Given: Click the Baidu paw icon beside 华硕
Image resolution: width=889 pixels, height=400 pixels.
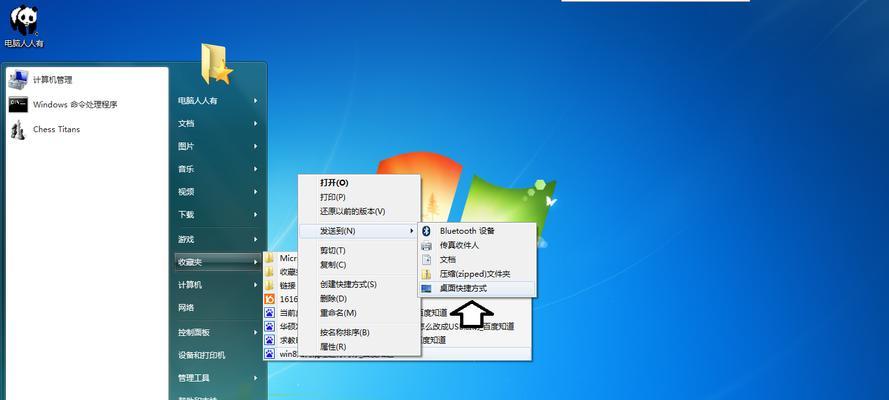Looking at the screenshot, I should point(270,326).
